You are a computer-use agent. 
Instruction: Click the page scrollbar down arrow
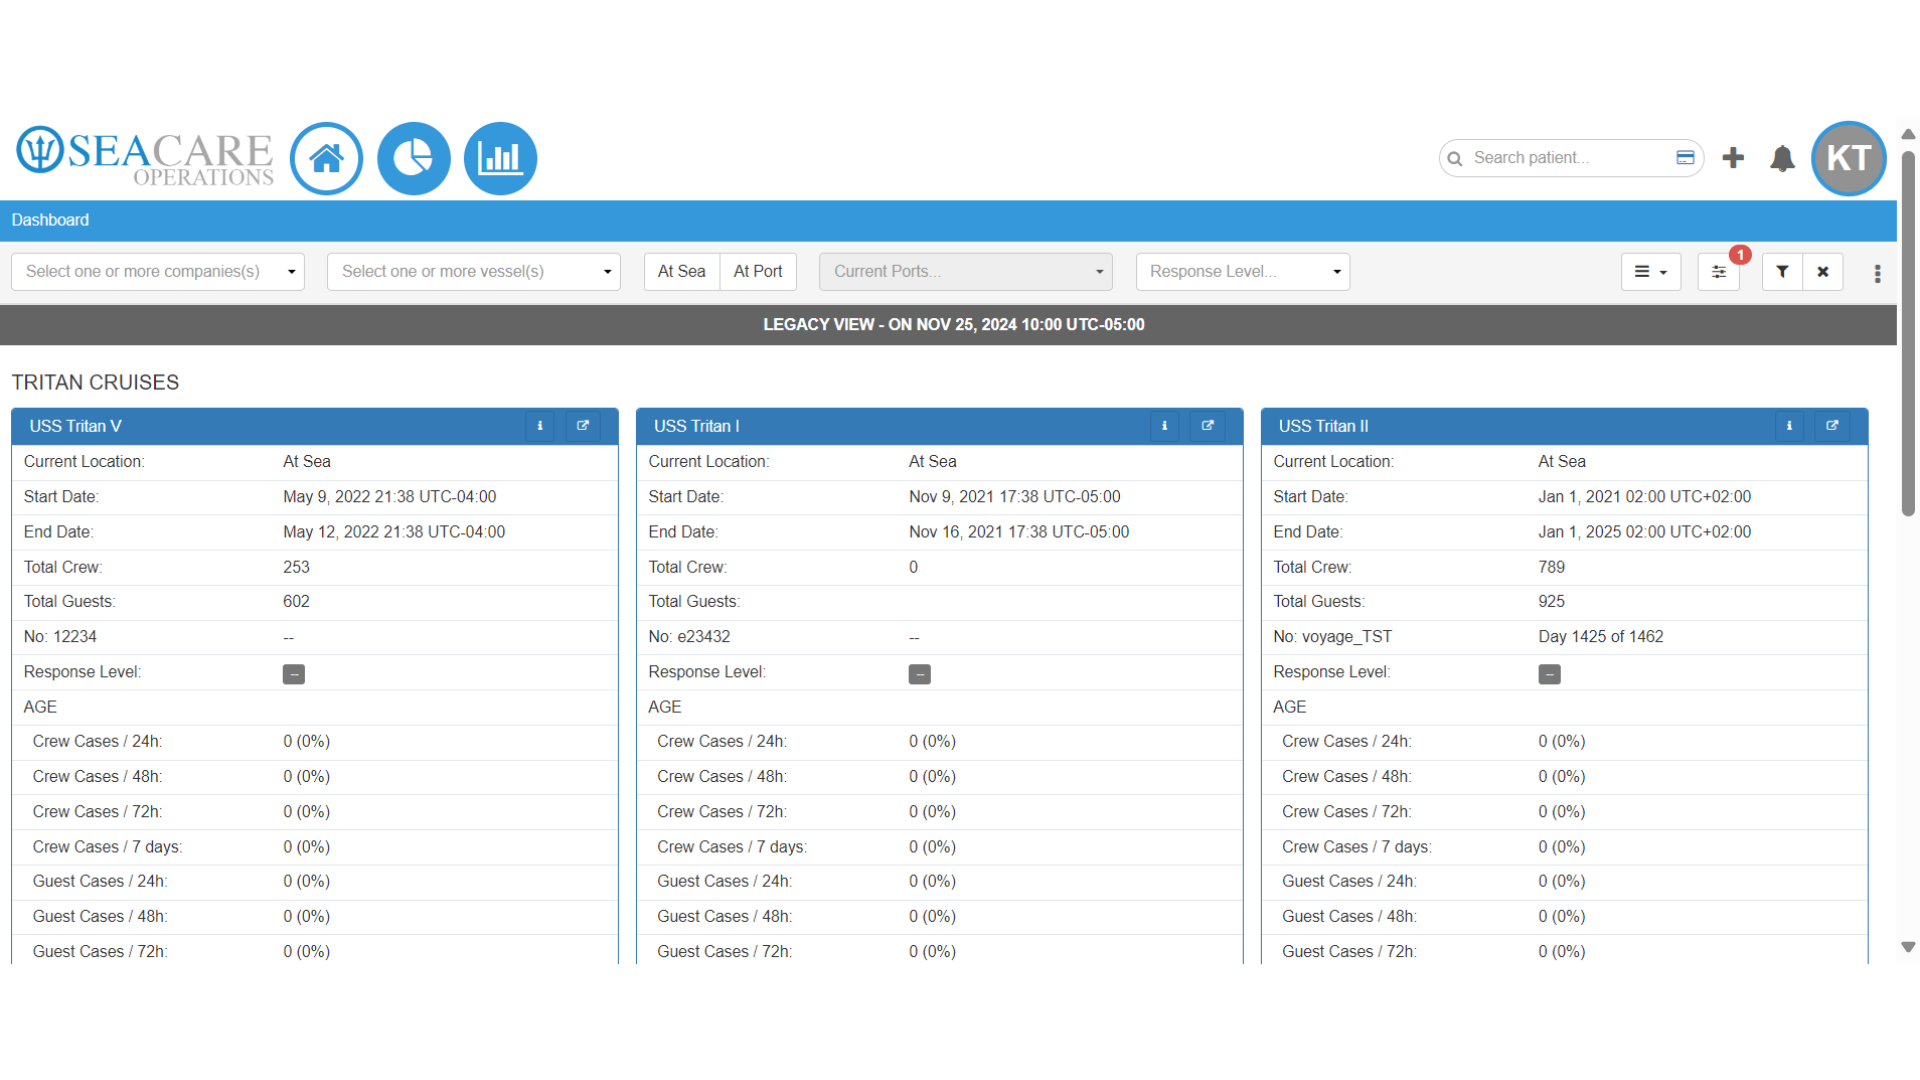[x=1908, y=947]
